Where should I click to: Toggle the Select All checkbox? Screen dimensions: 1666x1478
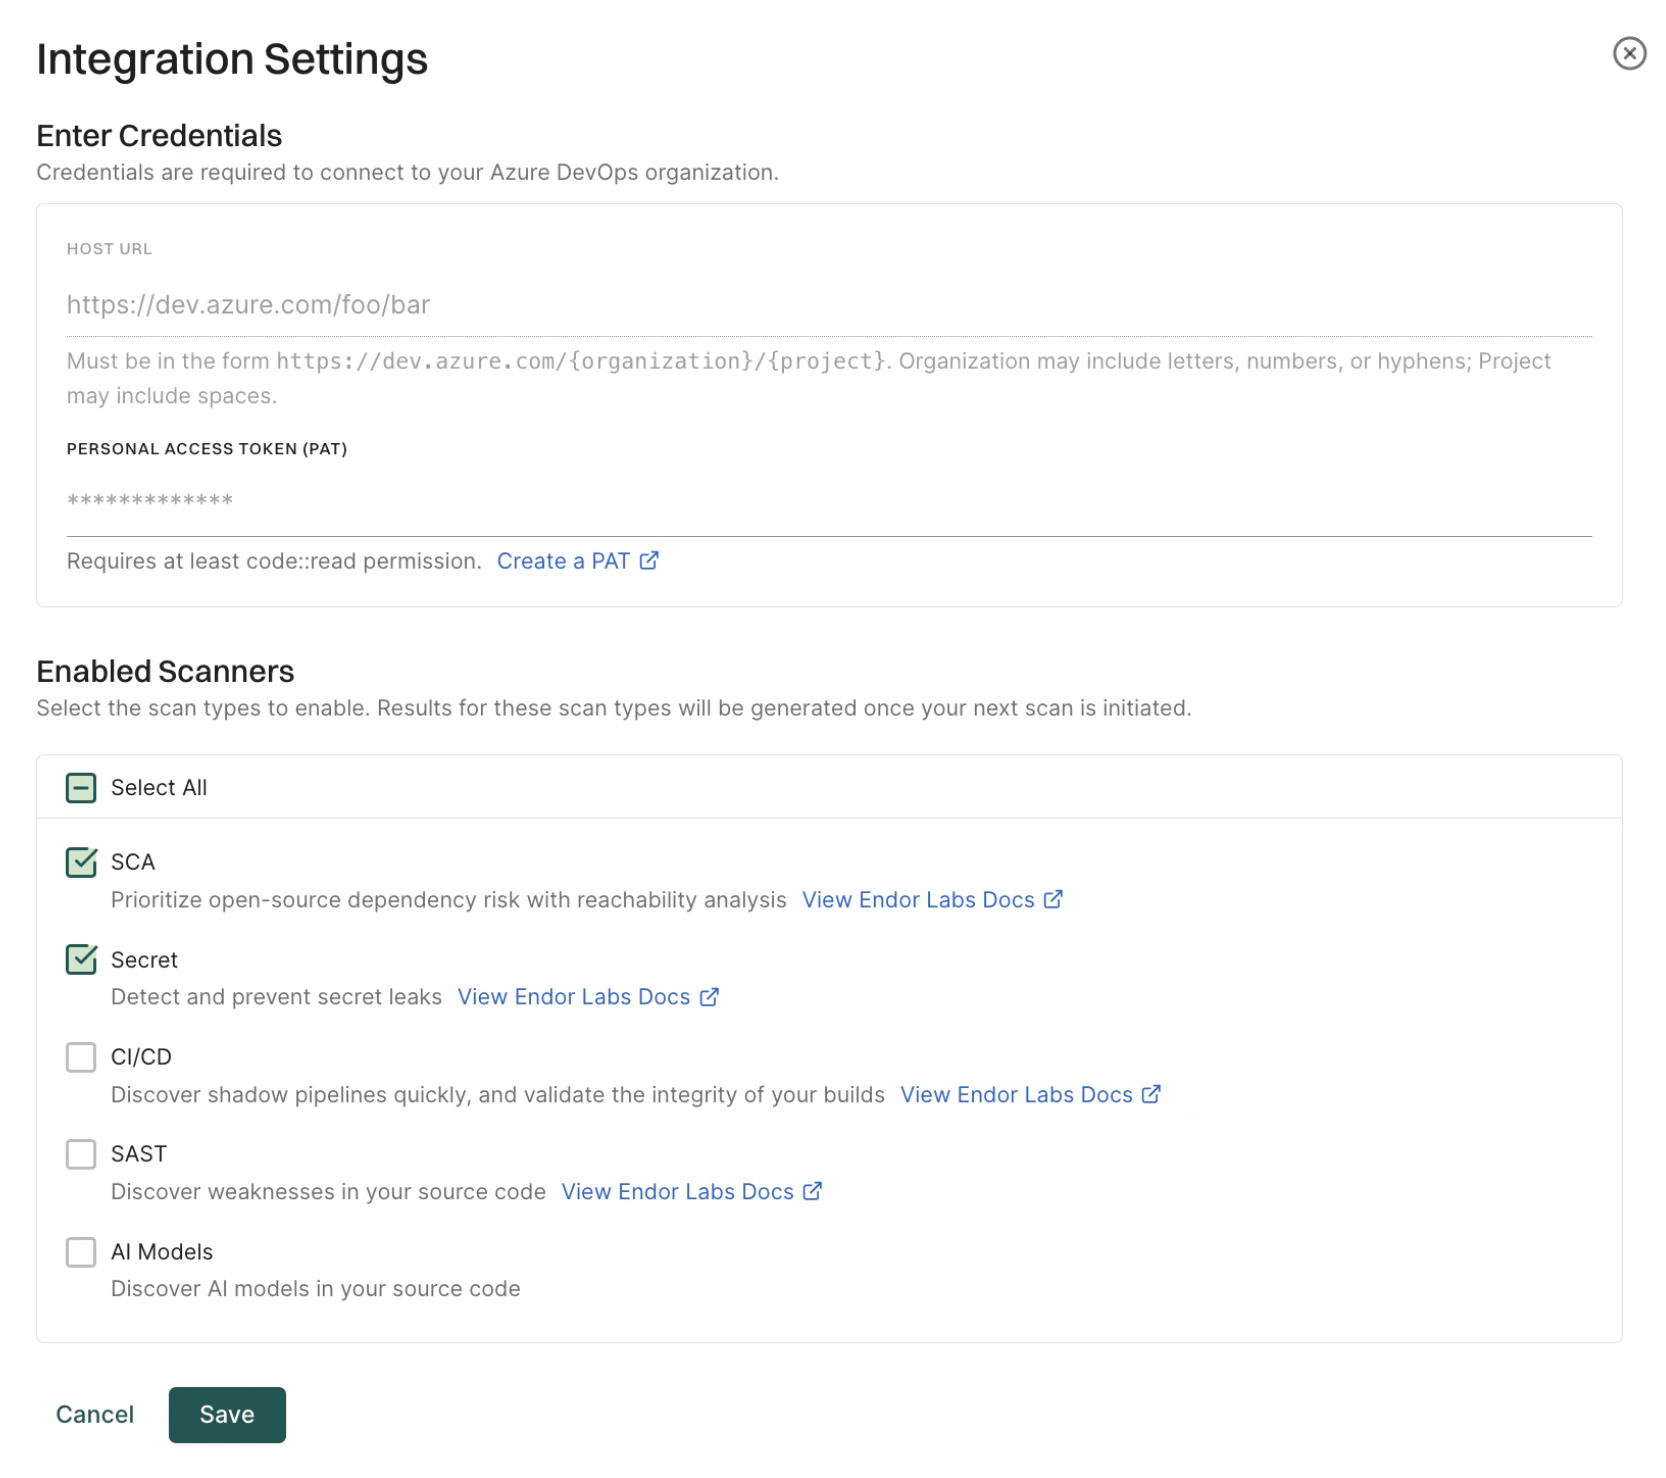click(81, 787)
